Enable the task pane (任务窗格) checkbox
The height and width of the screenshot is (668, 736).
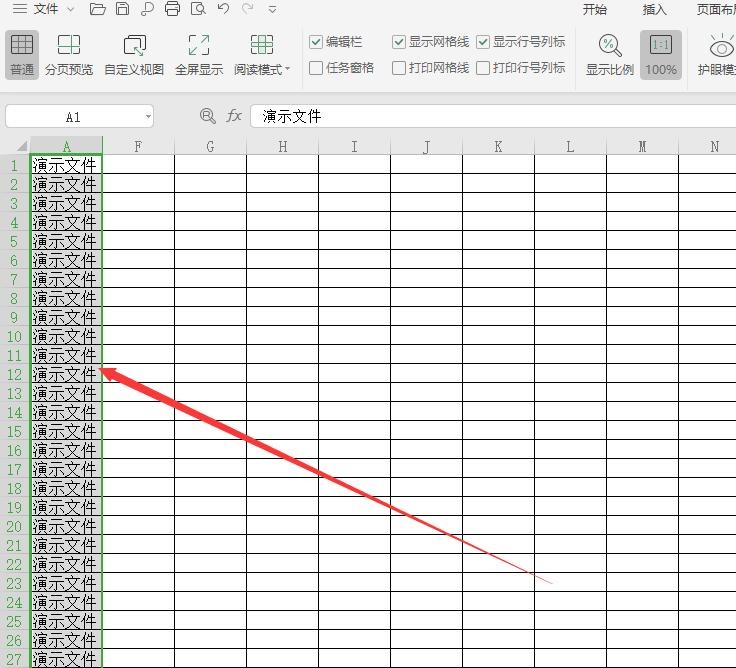(317, 68)
